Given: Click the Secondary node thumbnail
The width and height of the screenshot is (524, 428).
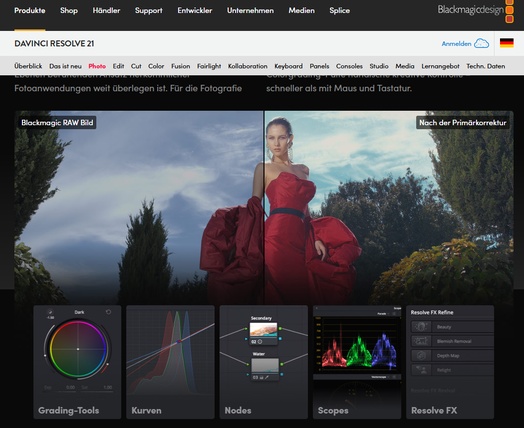Looking at the screenshot, I should tap(264, 330).
